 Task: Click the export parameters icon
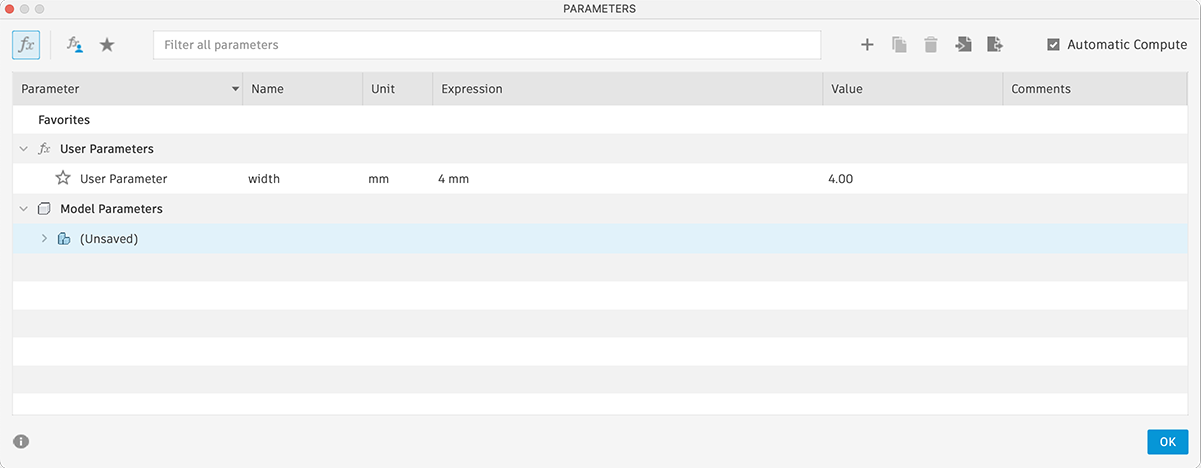point(994,45)
